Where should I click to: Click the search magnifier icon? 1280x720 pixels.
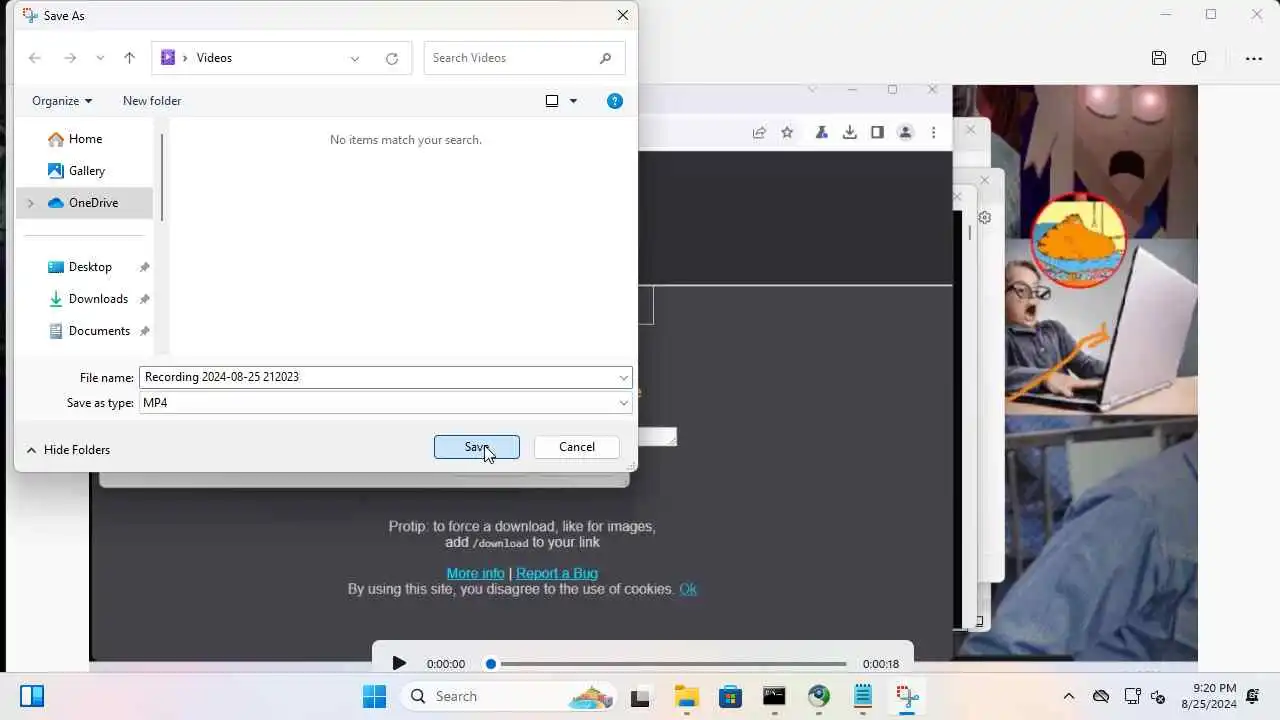(606, 58)
